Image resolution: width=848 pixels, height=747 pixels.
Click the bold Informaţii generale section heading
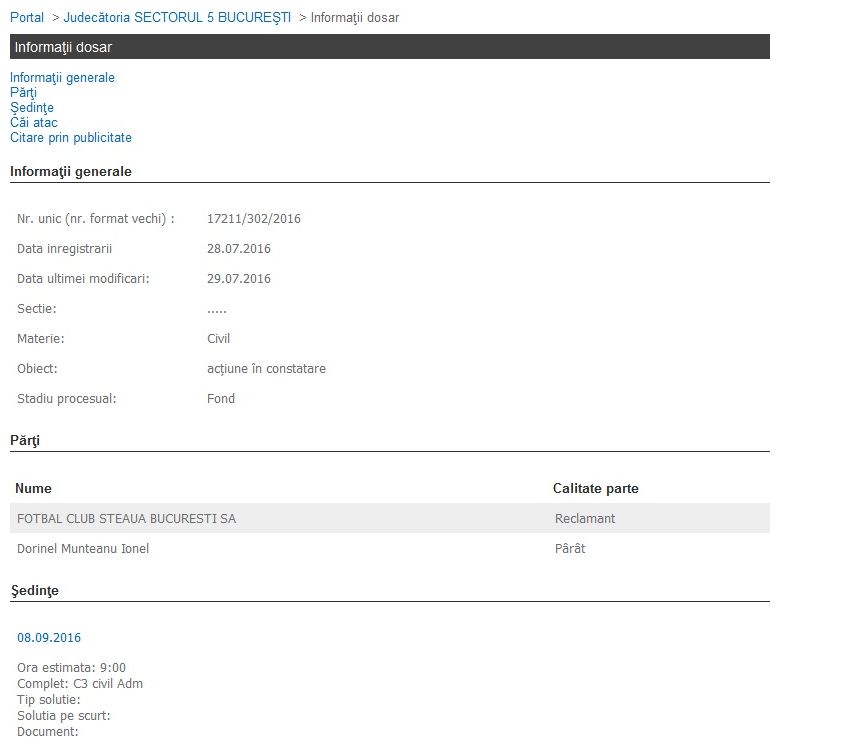(x=71, y=172)
